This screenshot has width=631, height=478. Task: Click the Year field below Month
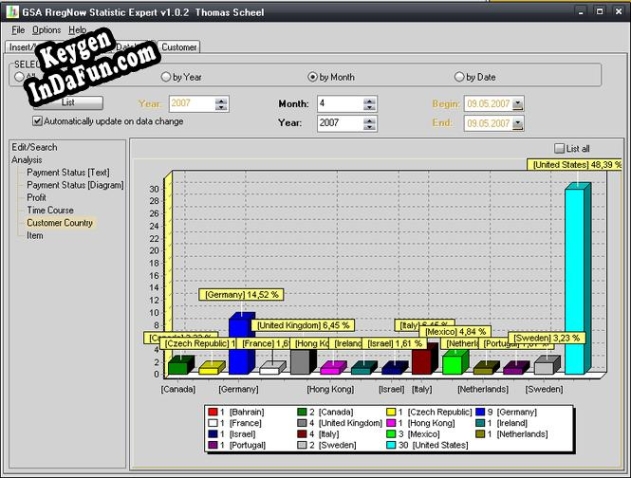coord(340,123)
